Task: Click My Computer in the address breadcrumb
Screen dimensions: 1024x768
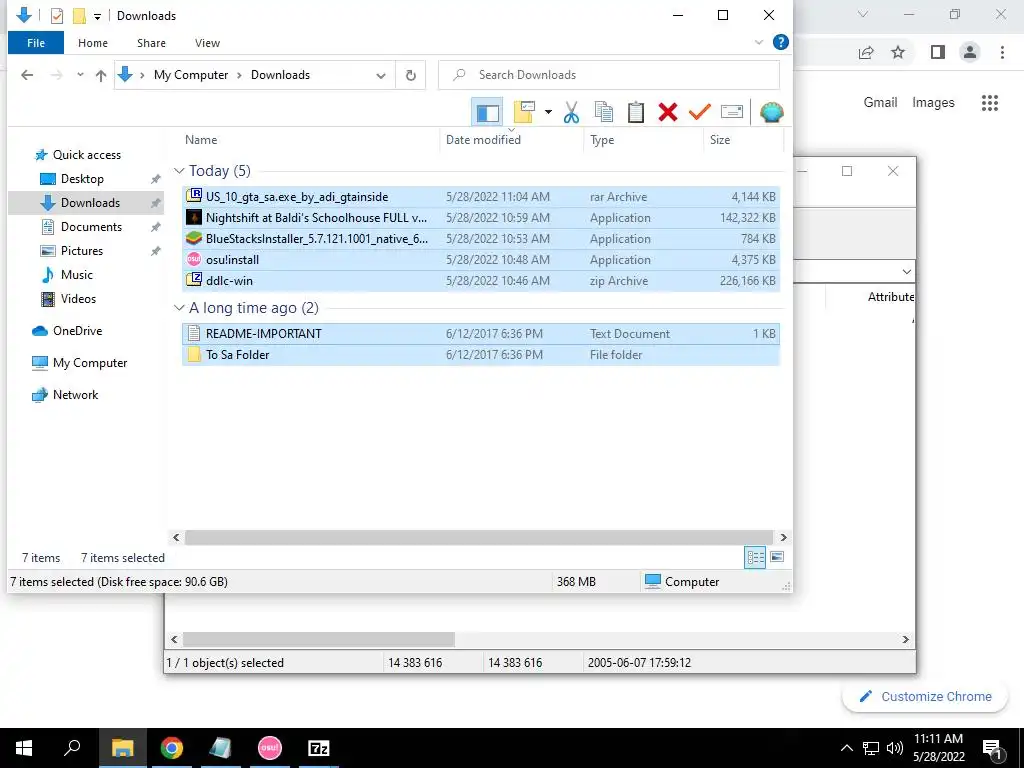Action: [x=191, y=75]
